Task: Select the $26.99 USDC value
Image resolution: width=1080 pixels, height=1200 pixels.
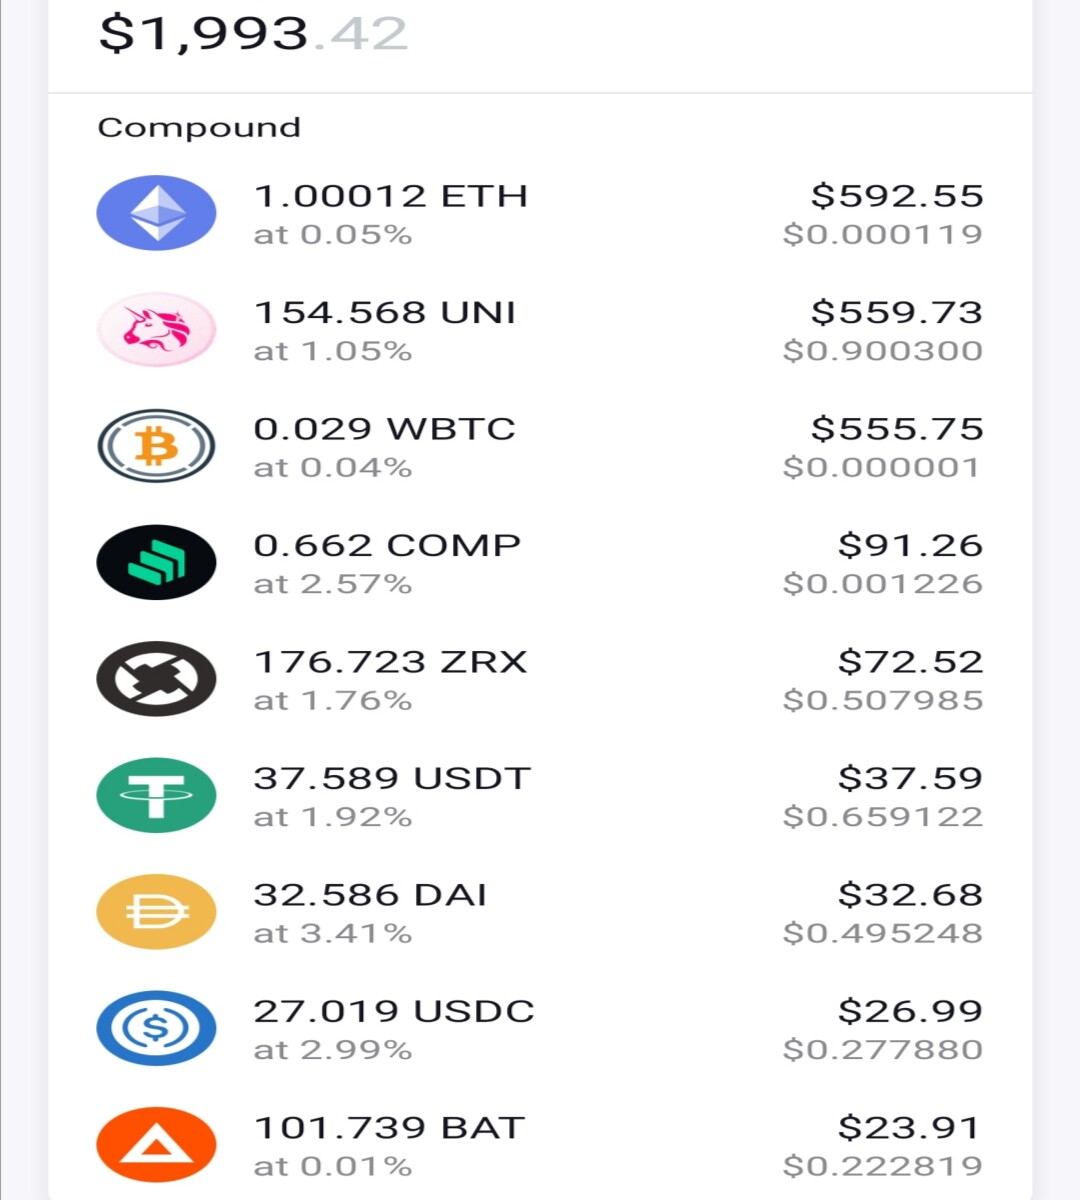Action: tap(910, 1011)
